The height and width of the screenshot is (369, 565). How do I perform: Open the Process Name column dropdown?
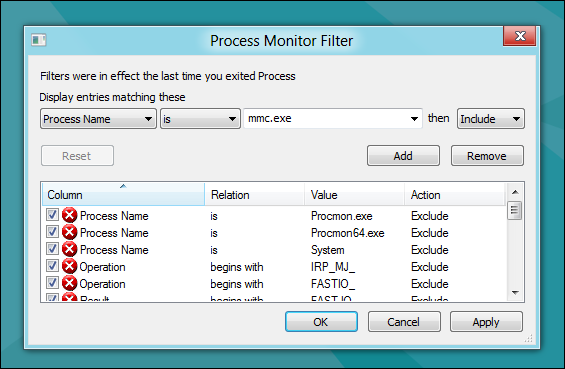pyautogui.click(x=98, y=119)
